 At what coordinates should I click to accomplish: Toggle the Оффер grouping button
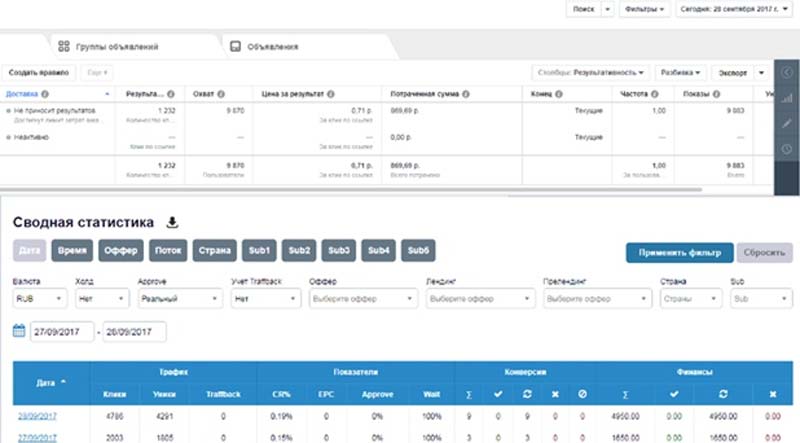[x=121, y=251]
